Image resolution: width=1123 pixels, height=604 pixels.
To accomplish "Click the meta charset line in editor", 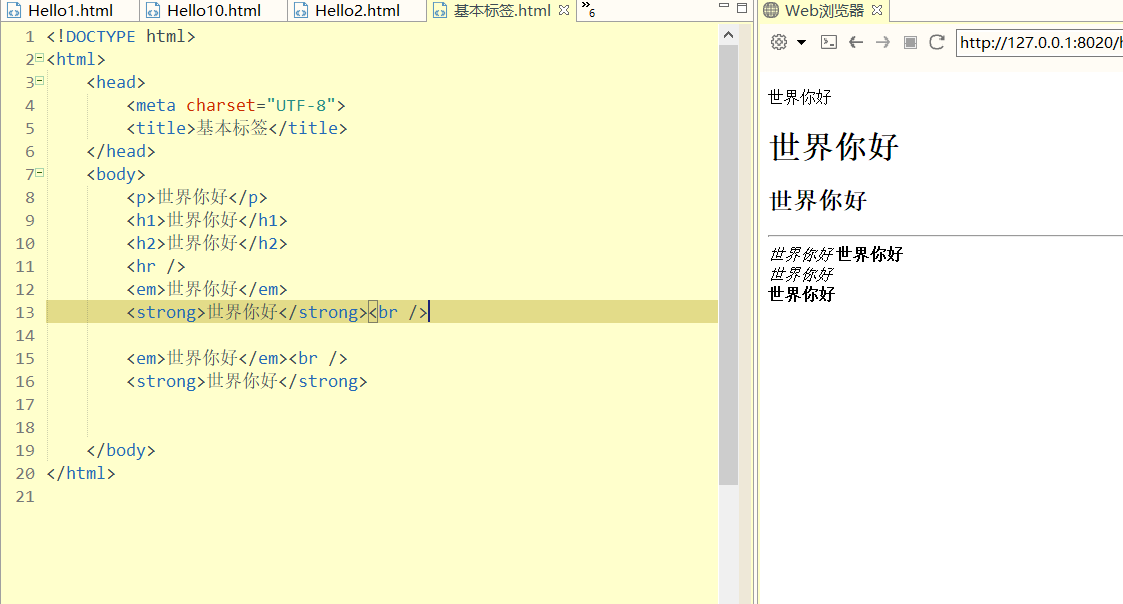I will tap(236, 105).
